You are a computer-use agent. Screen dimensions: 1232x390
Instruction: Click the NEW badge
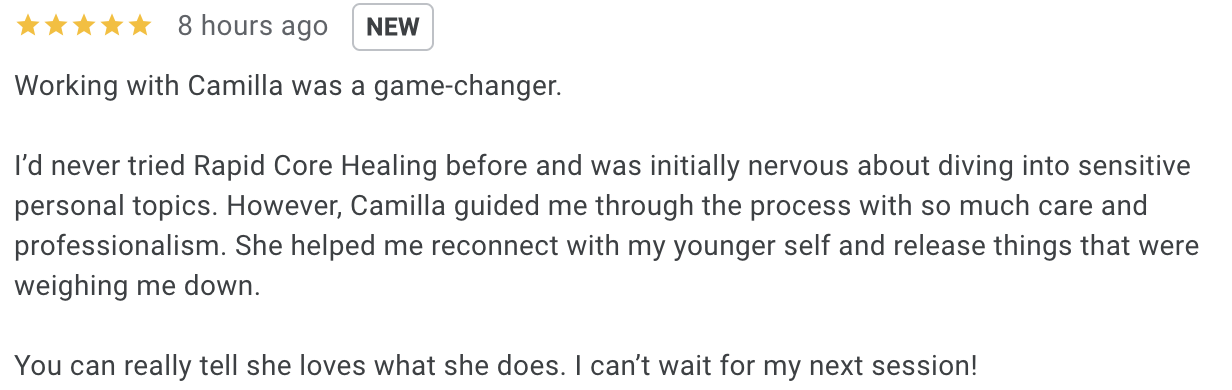tap(393, 27)
